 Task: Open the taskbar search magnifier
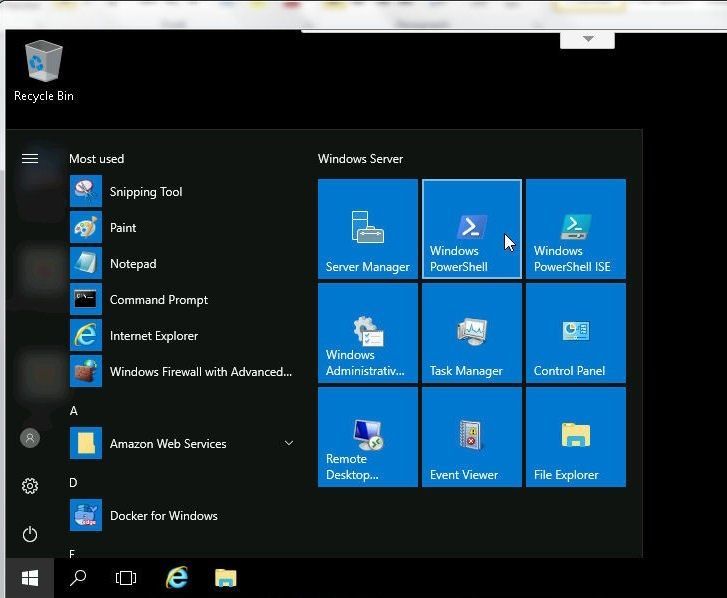coord(78,578)
